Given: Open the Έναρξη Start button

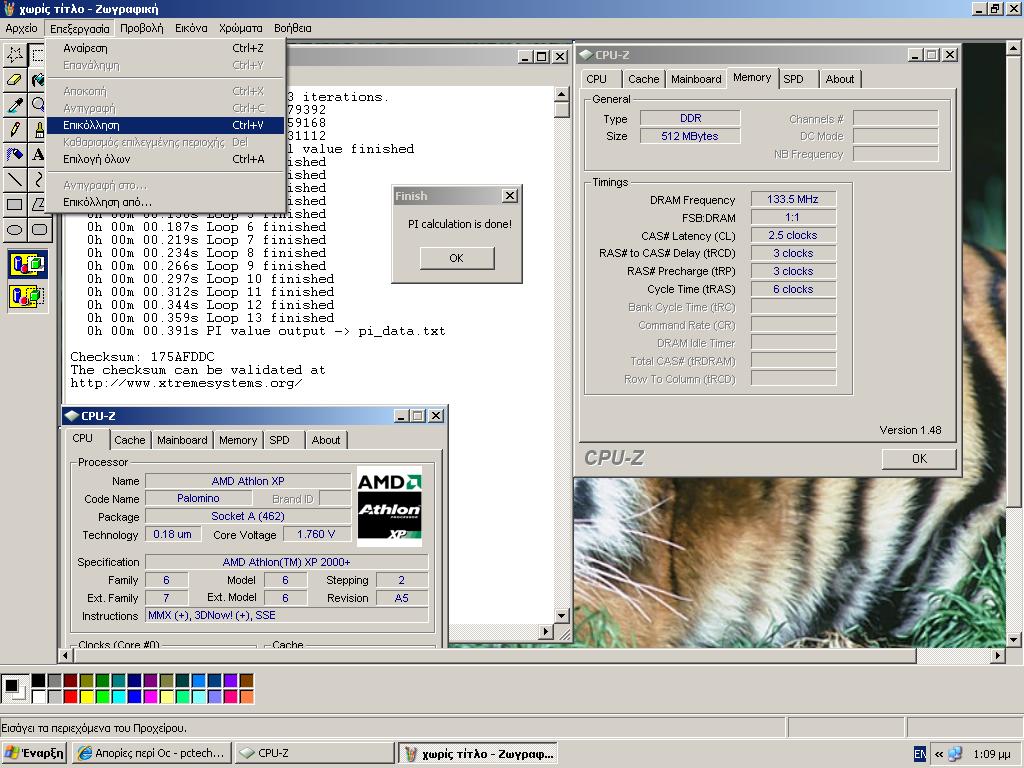Looking at the screenshot, I should (x=34, y=753).
